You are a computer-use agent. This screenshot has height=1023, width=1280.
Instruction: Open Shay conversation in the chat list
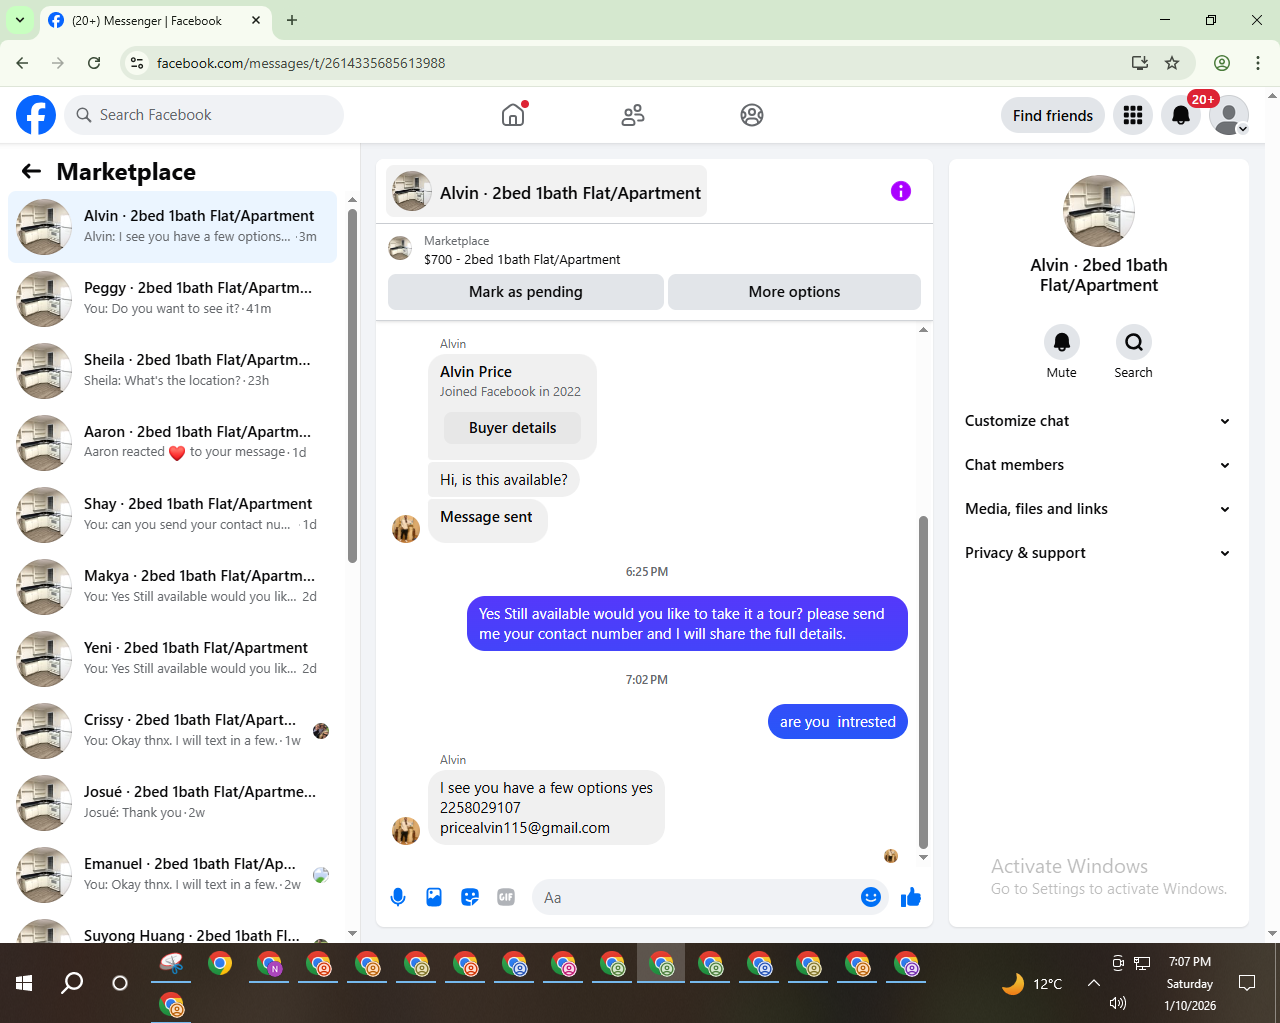[x=172, y=515]
